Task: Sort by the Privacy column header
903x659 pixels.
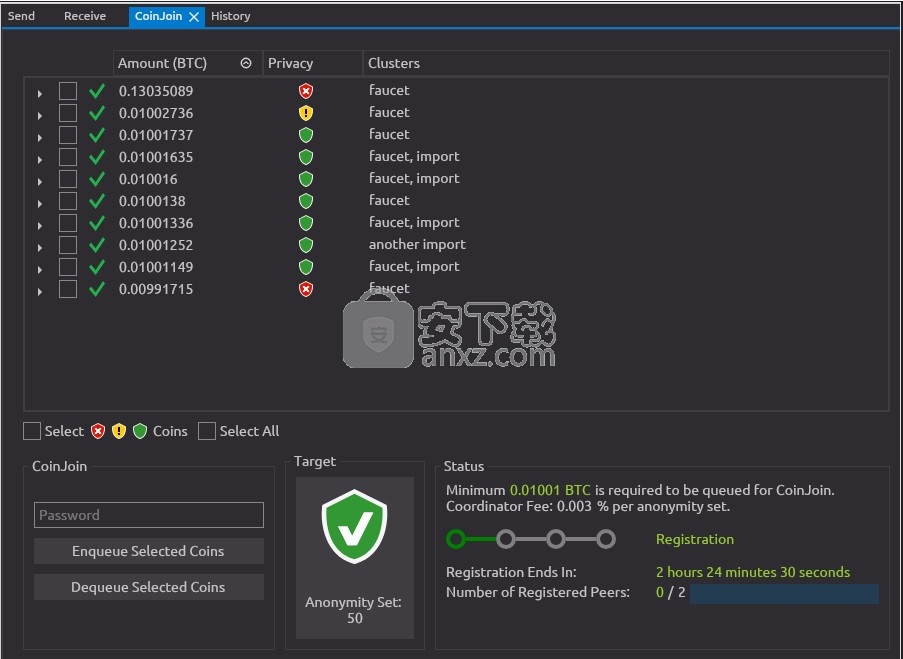Action: pos(313,63)
